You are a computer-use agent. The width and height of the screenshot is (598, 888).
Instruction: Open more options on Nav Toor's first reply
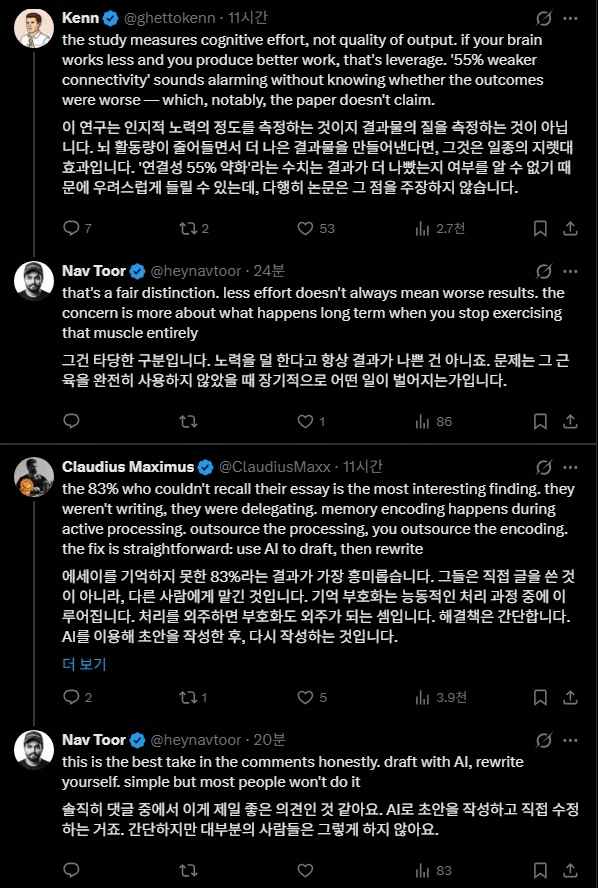point(572,269)
